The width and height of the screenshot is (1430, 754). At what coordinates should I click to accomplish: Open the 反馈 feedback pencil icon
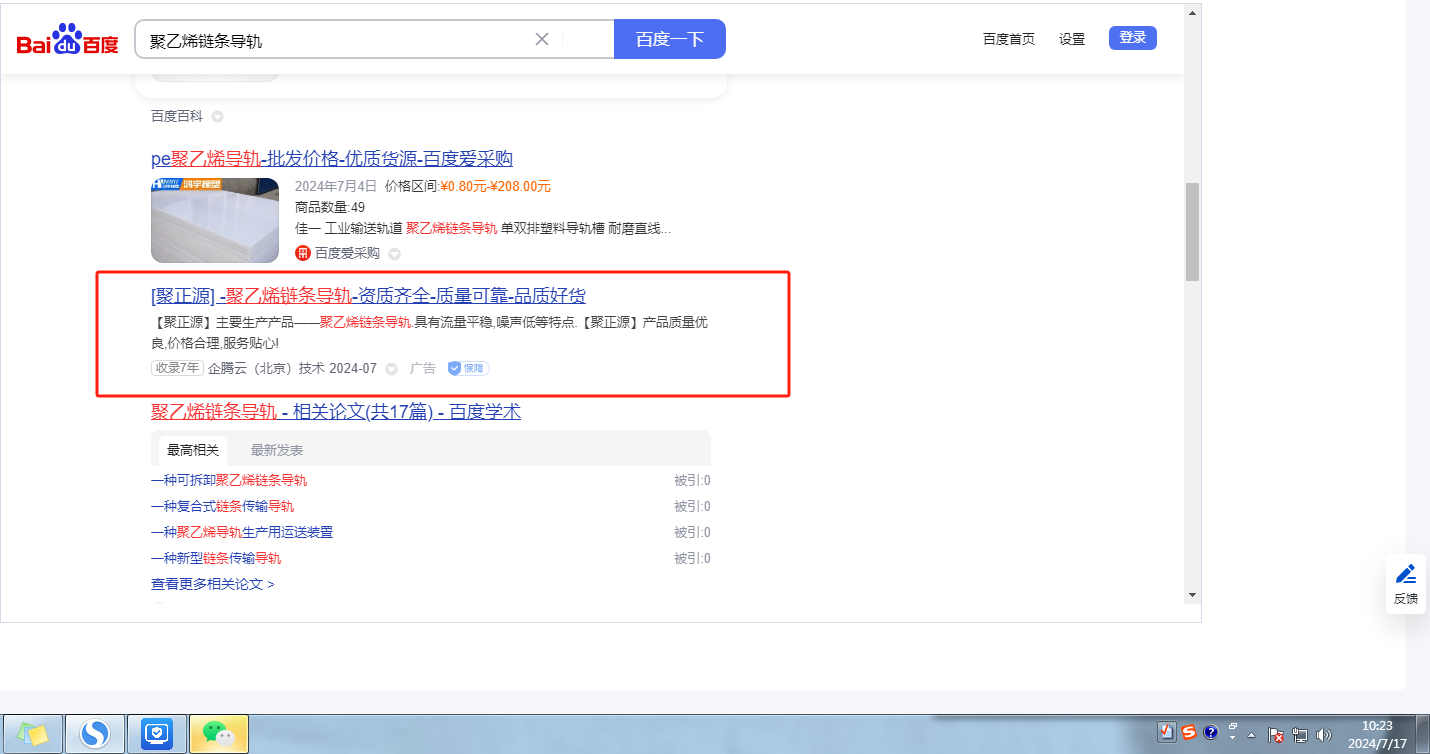[x=1406, y=574]
